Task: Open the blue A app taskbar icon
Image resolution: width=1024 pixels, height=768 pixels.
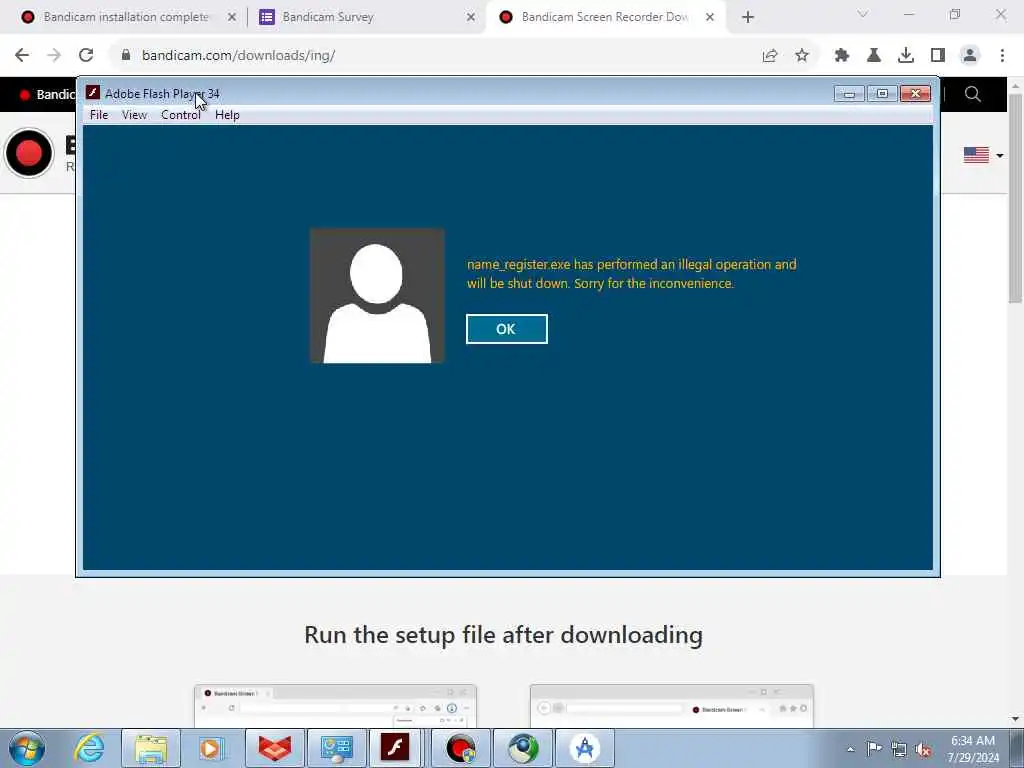Action: coord(585,748)
